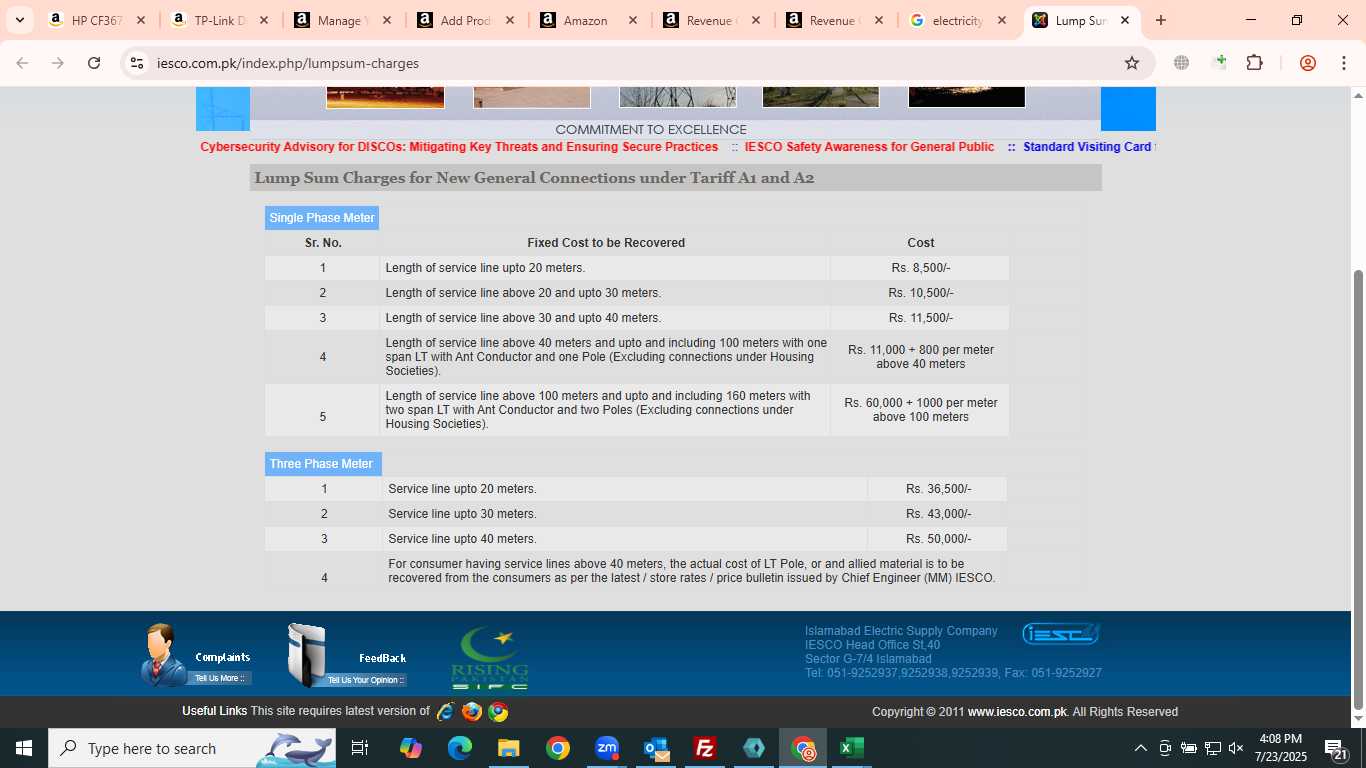Switch to the Manage tab
Viewport: 1366px width, 768px height.
coord(343,20)
